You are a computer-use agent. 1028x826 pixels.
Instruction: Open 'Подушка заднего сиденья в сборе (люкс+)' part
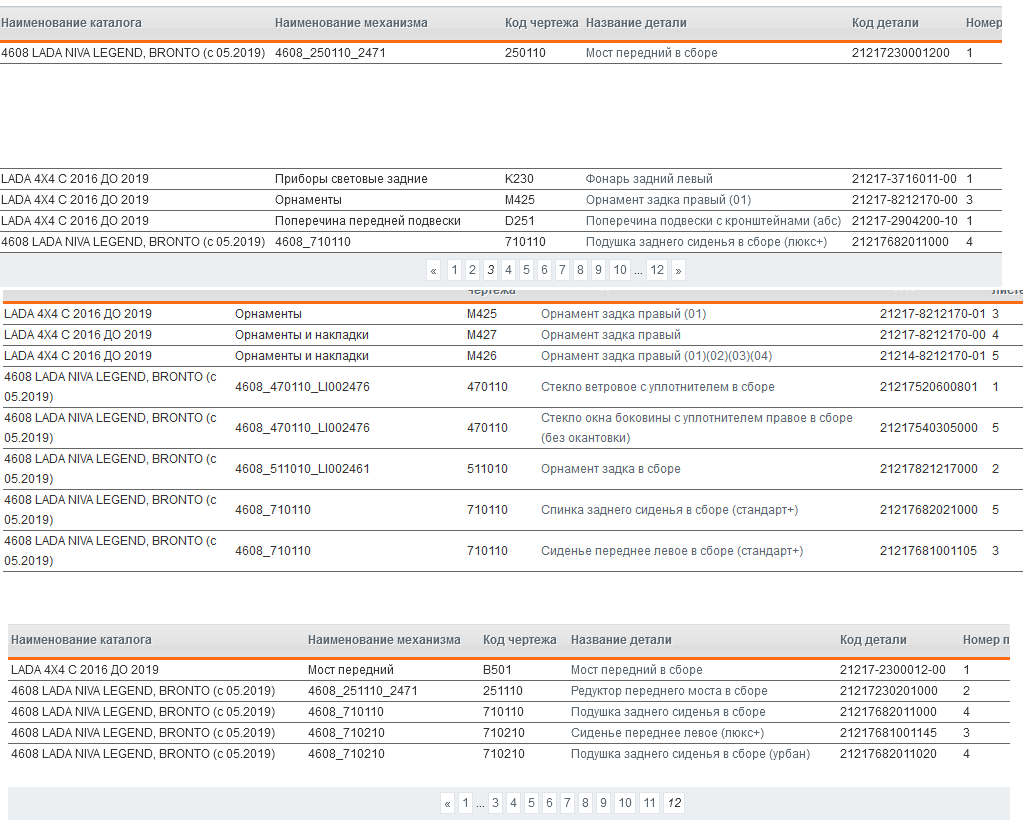click(707, 242)
